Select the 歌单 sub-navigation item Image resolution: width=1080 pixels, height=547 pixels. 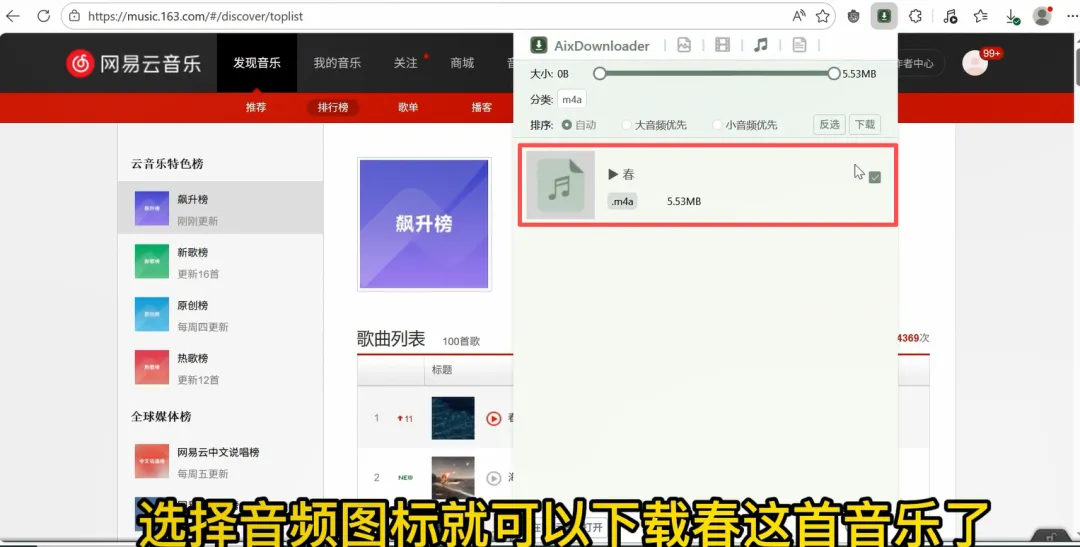coord(408,107)
